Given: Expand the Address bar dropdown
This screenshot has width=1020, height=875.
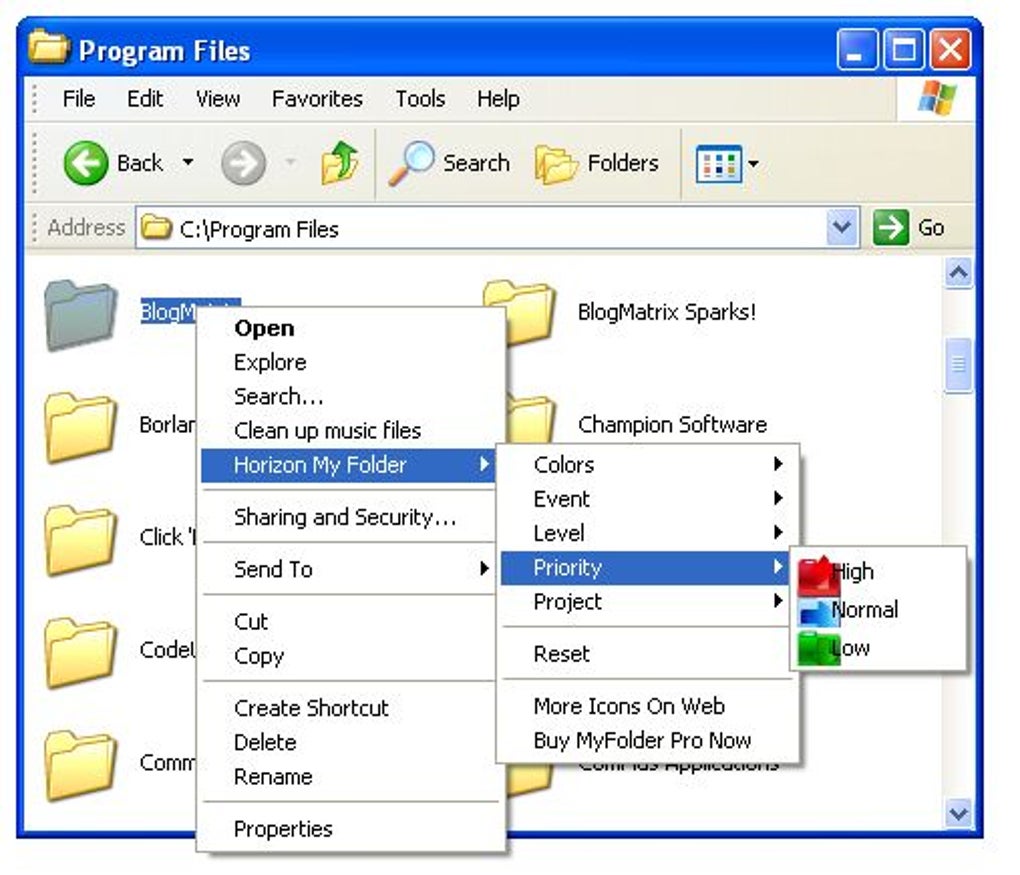Looking at the screenshot, I should (842, 228).
